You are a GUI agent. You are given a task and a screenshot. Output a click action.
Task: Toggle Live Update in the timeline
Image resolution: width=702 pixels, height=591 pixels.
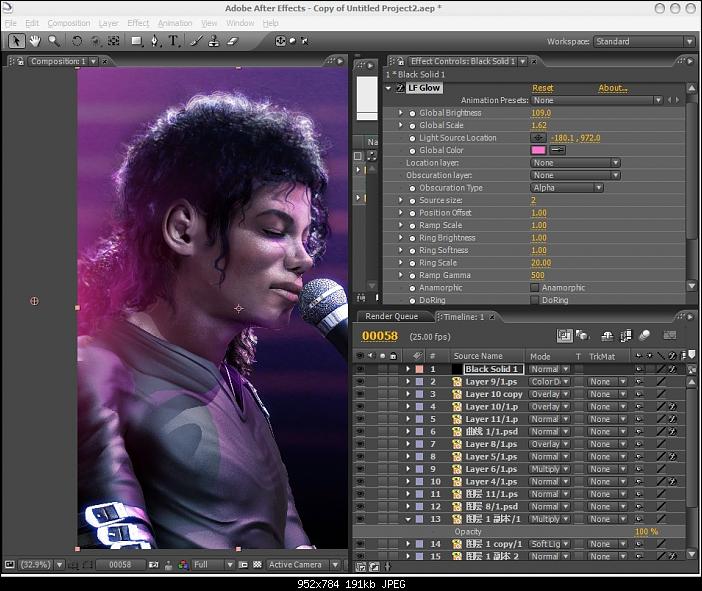pyautogui.click(x=564, y=335)
